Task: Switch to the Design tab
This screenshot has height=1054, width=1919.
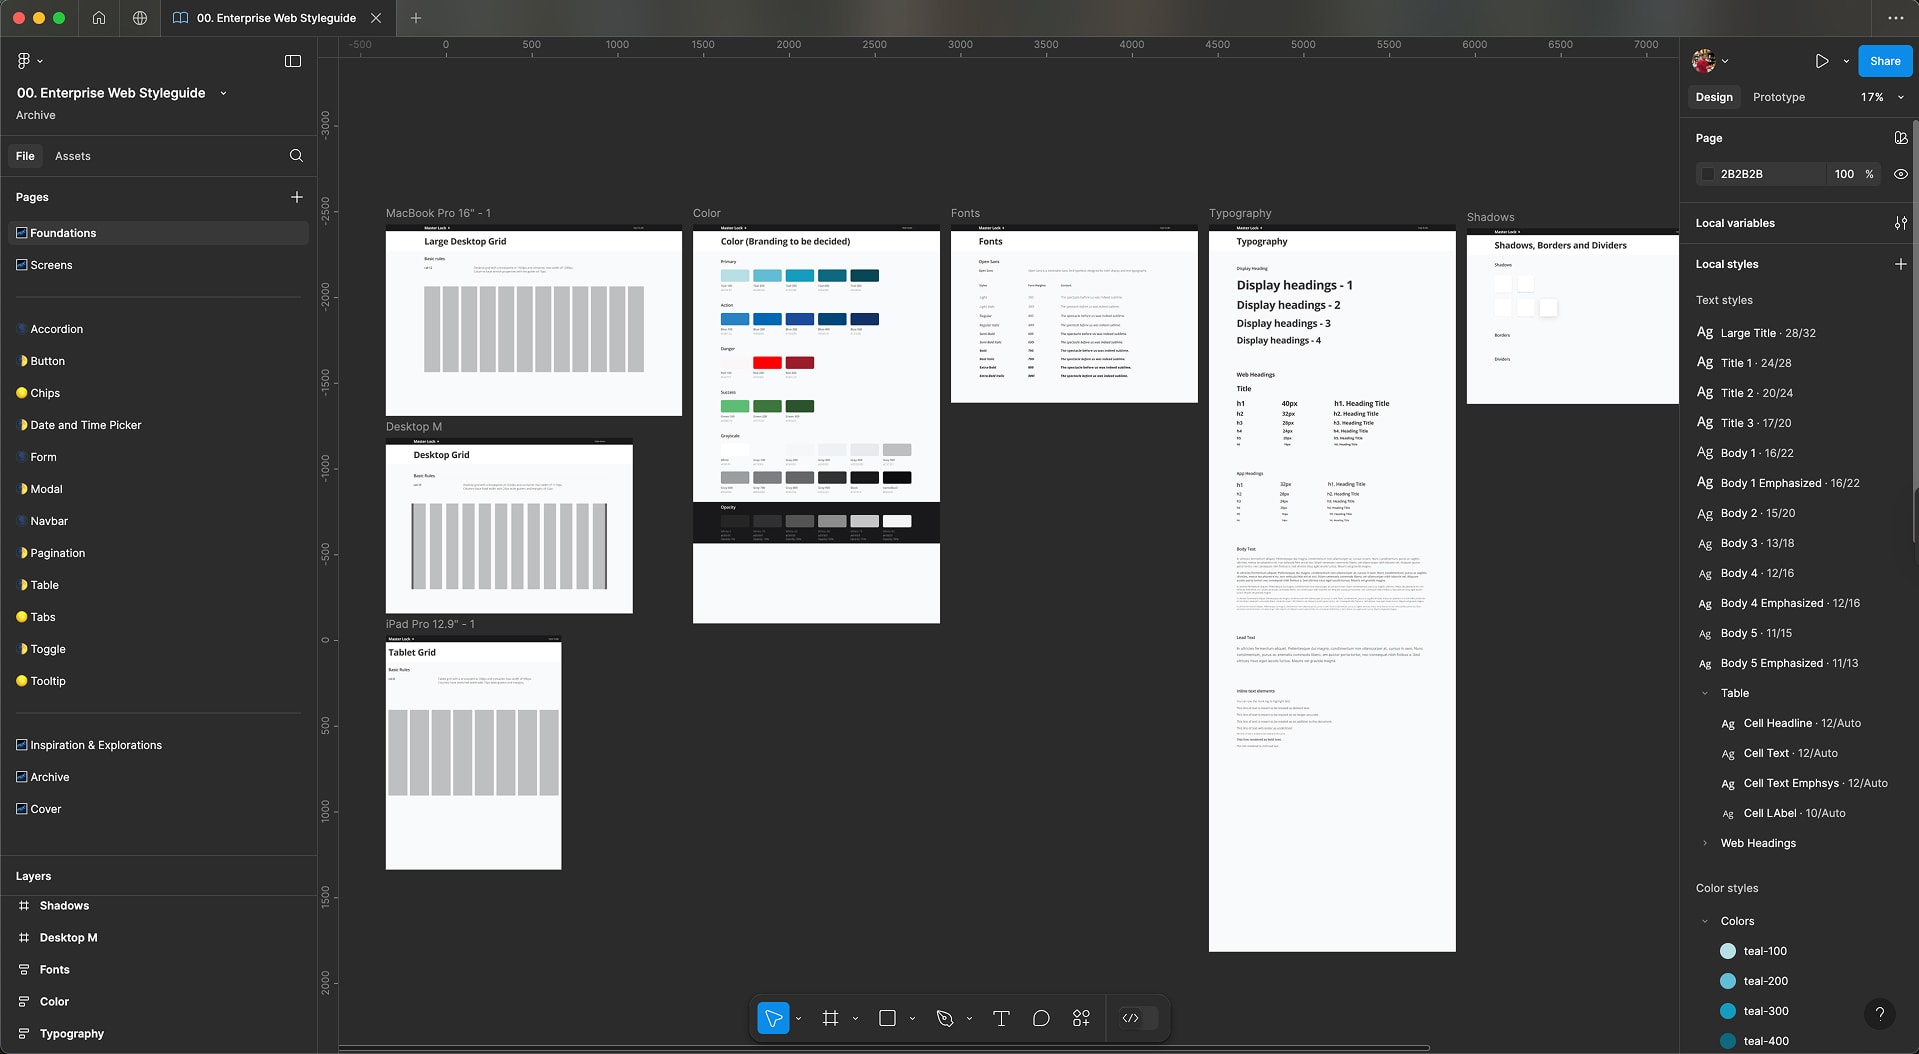Action: (x=1714, y=97)
